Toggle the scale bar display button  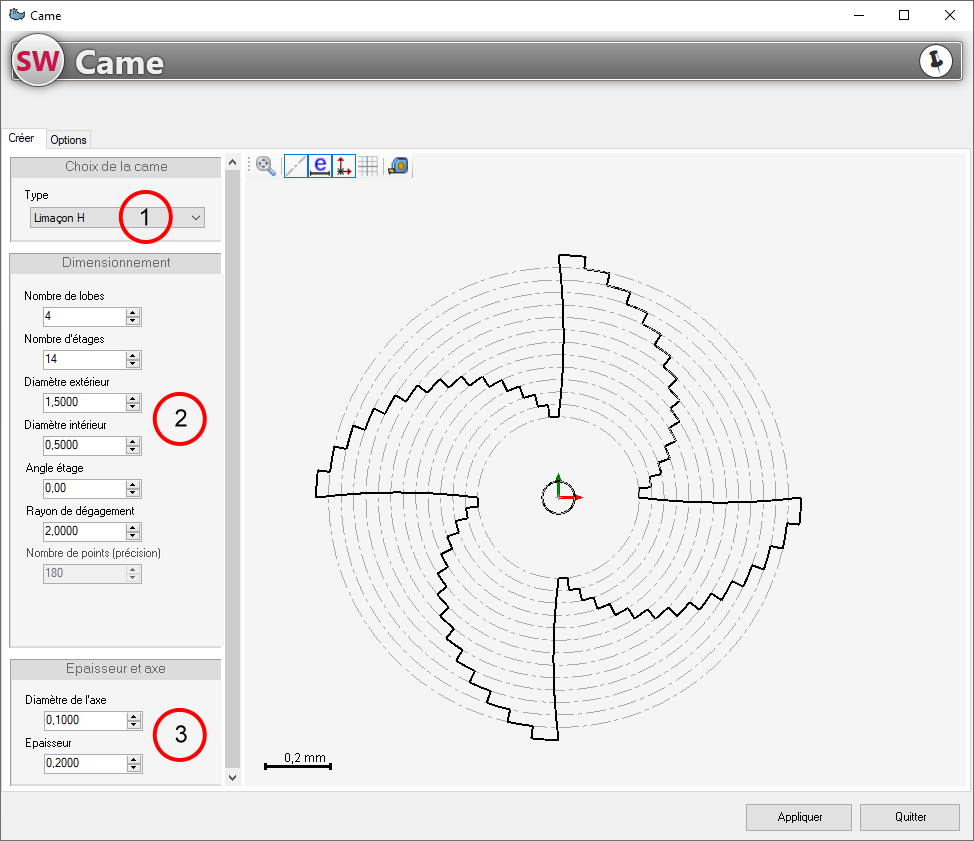coord(320,166)
